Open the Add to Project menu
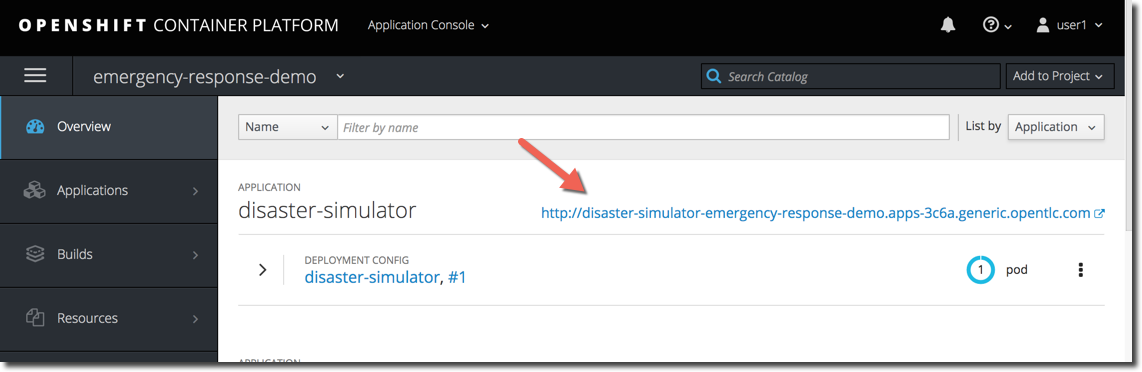The width and height of the screenshot is (1142, 372). click(x=1060, y=76)
